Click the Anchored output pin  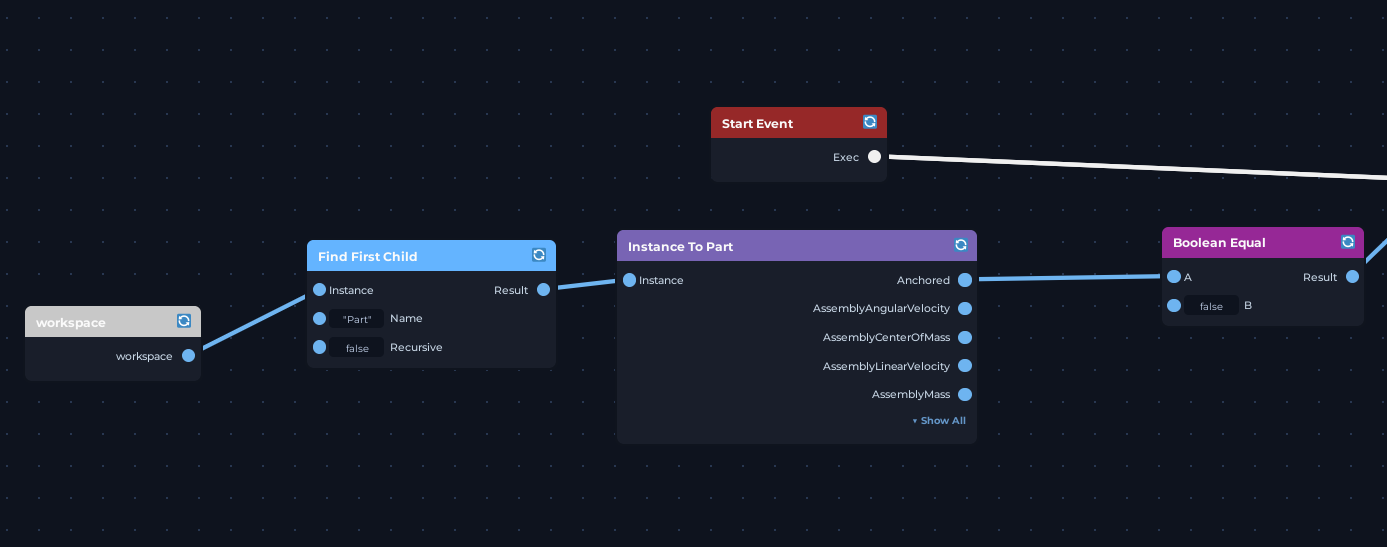click(964, 280)
